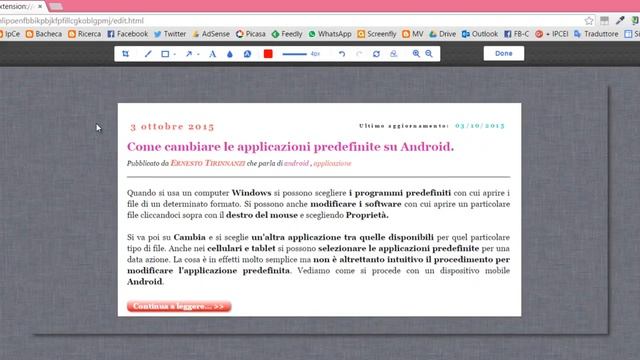Open the IPCEI bookmark

(x=551, y=34)
